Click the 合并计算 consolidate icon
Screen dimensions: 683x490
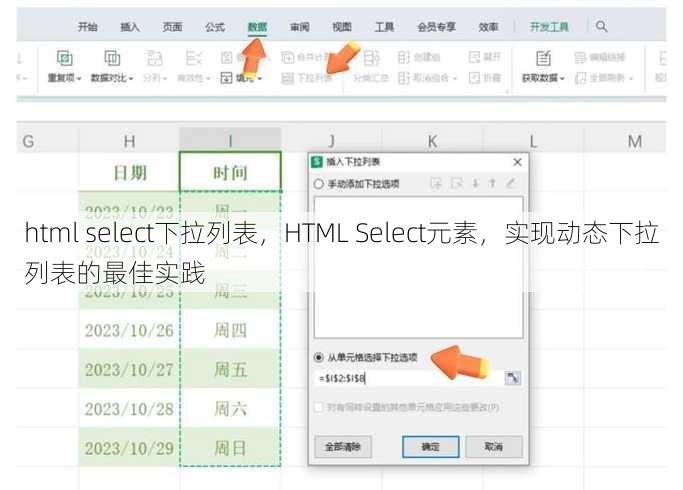coord(287,57)
